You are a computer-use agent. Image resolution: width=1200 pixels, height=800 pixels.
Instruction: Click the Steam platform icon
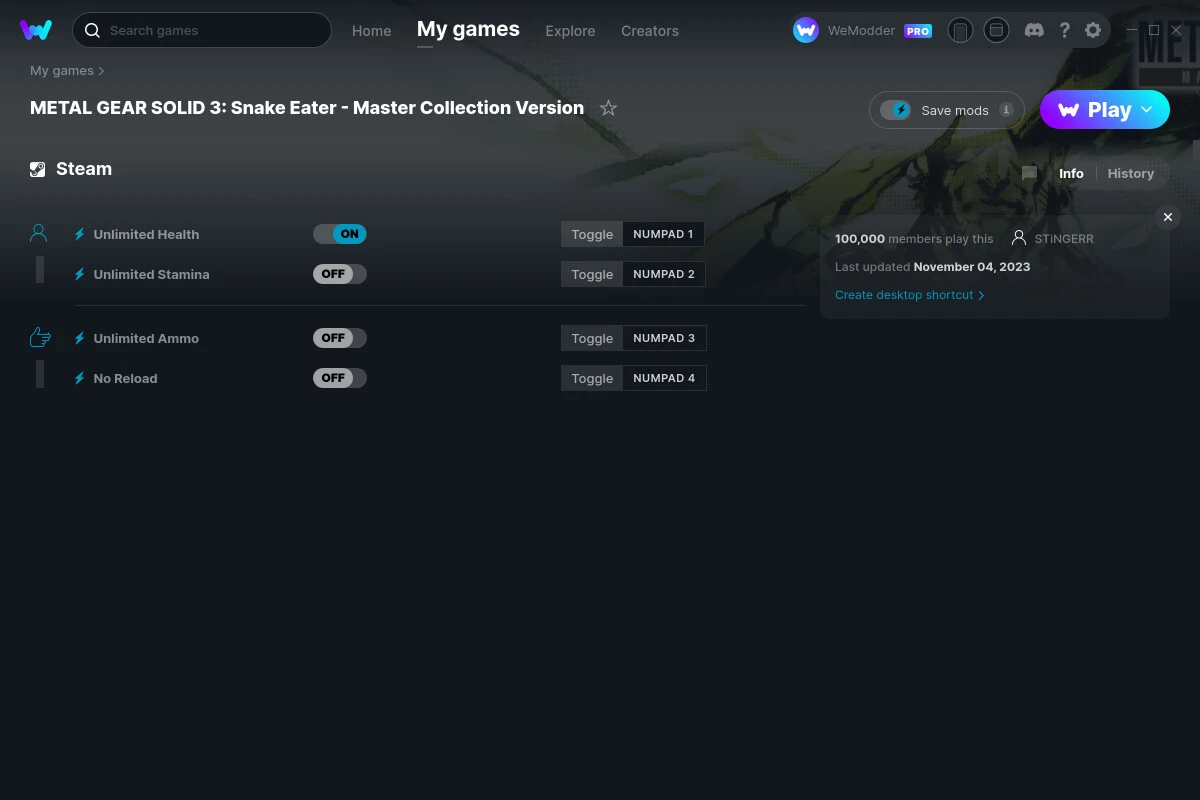[x=37, y=169]
